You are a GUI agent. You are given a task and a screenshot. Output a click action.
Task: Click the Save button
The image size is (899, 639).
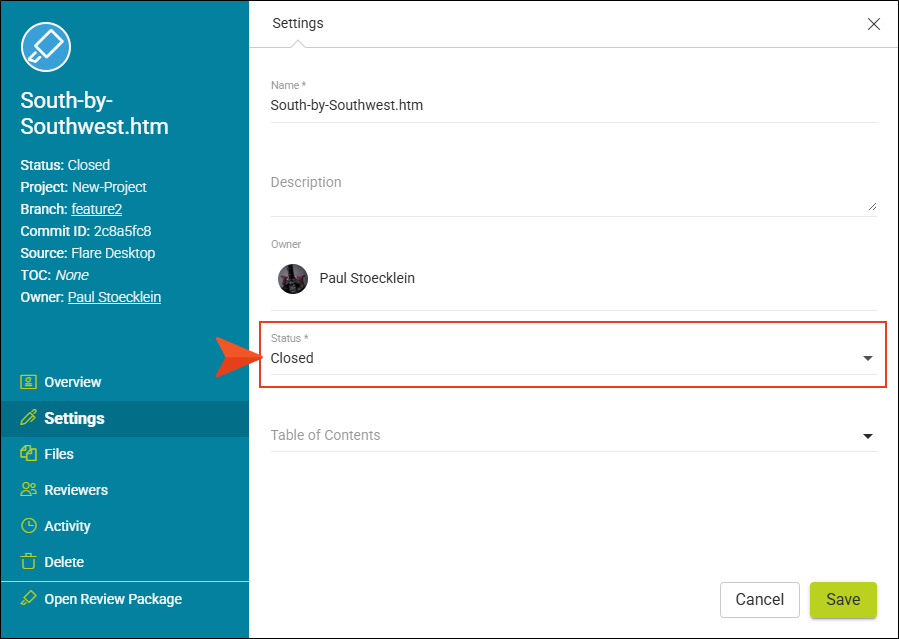click(x=843, y=599)
